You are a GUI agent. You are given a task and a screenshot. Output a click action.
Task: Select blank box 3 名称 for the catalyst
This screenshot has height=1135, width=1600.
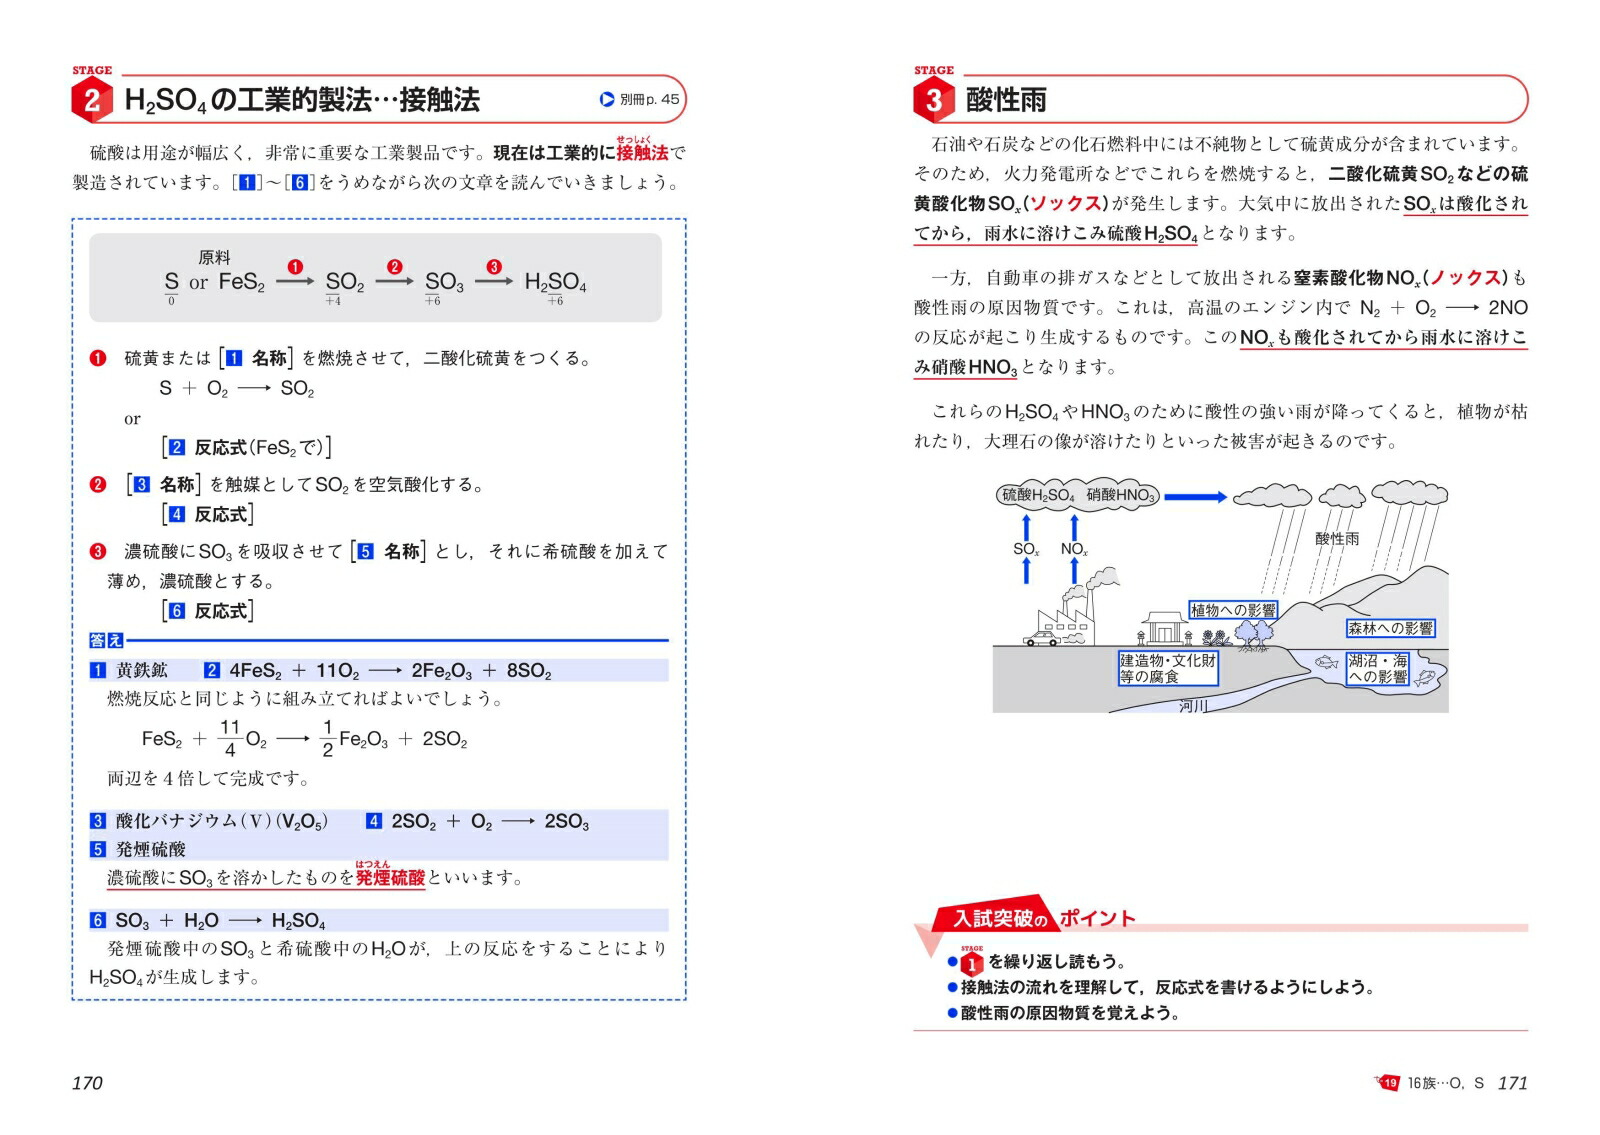click(164, 485)
